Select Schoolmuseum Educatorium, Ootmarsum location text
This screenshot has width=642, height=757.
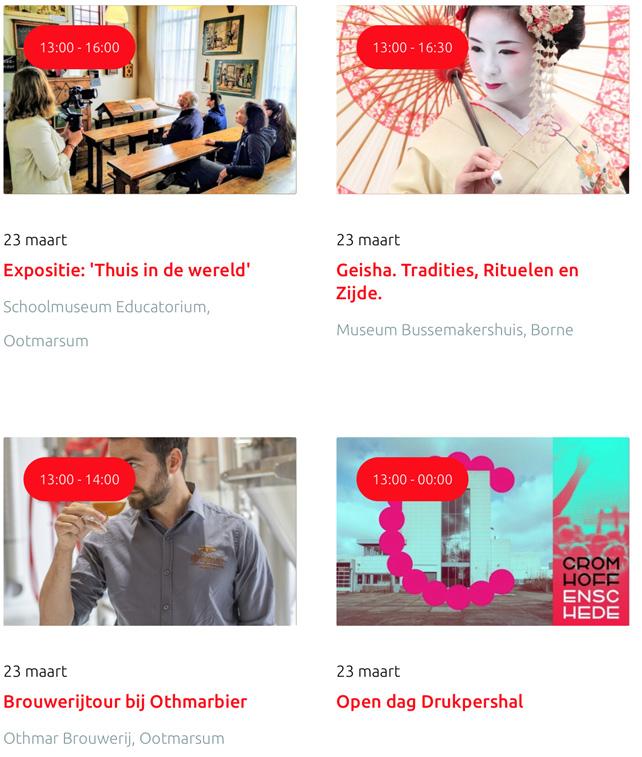(107, 323)
